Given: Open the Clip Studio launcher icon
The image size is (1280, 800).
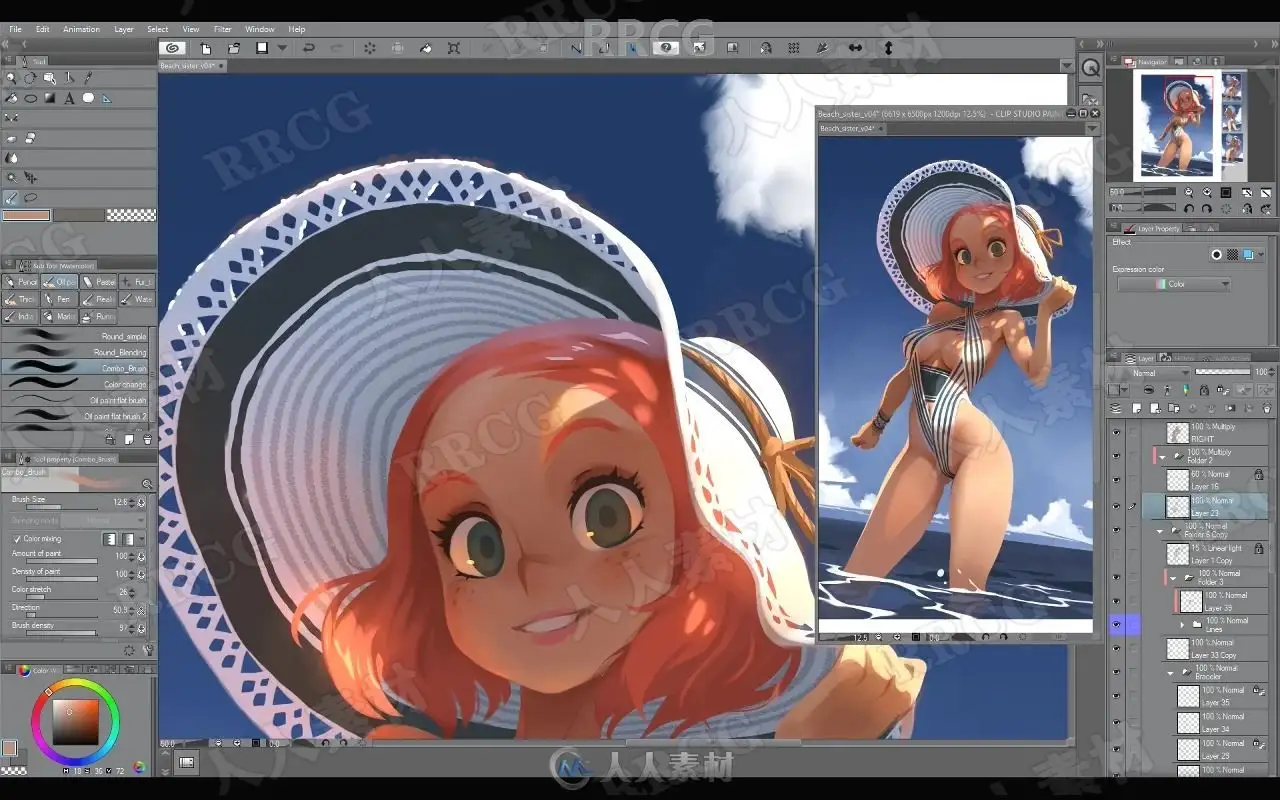Looking at the screenshot, I should pyautogui.click(x=173, y=48).
